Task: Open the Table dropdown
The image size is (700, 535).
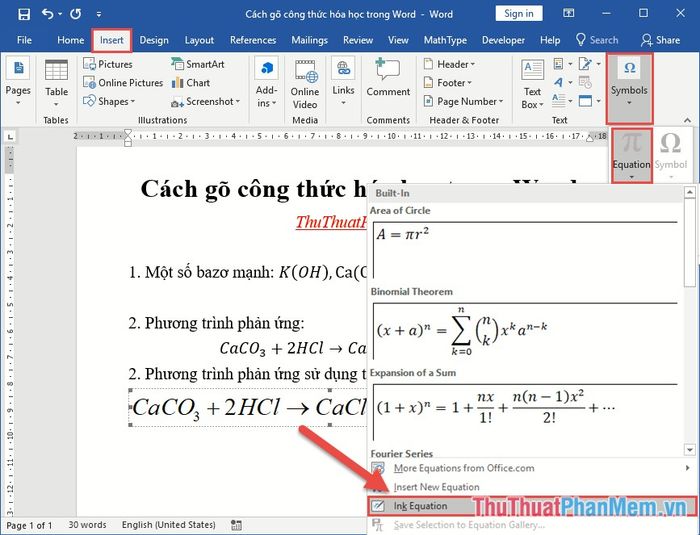Action: [56, 83]
